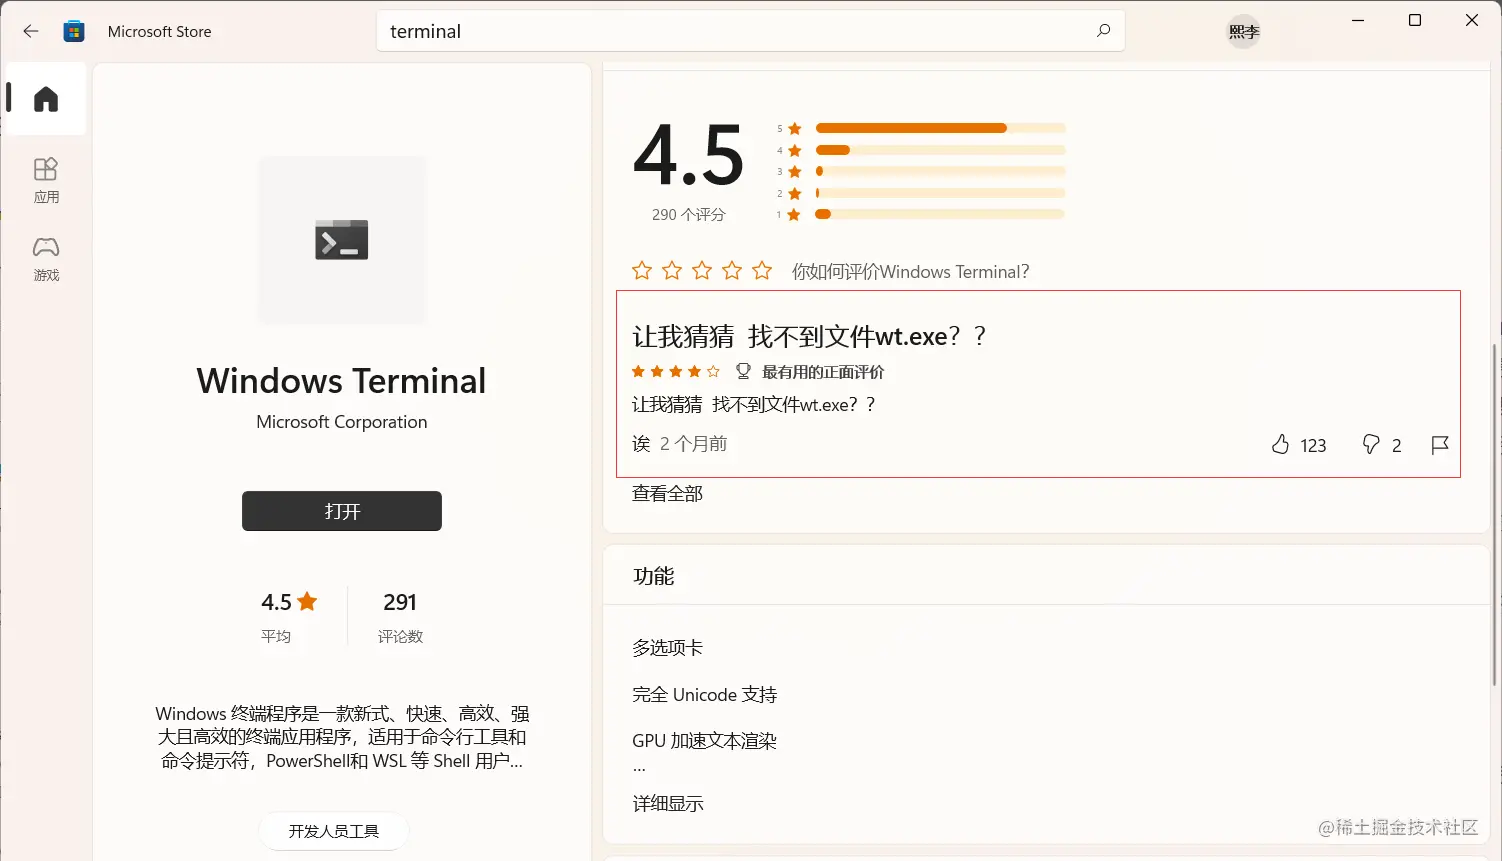This screenshot has height=861, width=1502.
Task: Click 查看全部 to see all reviews
Action: click(667, 494)
